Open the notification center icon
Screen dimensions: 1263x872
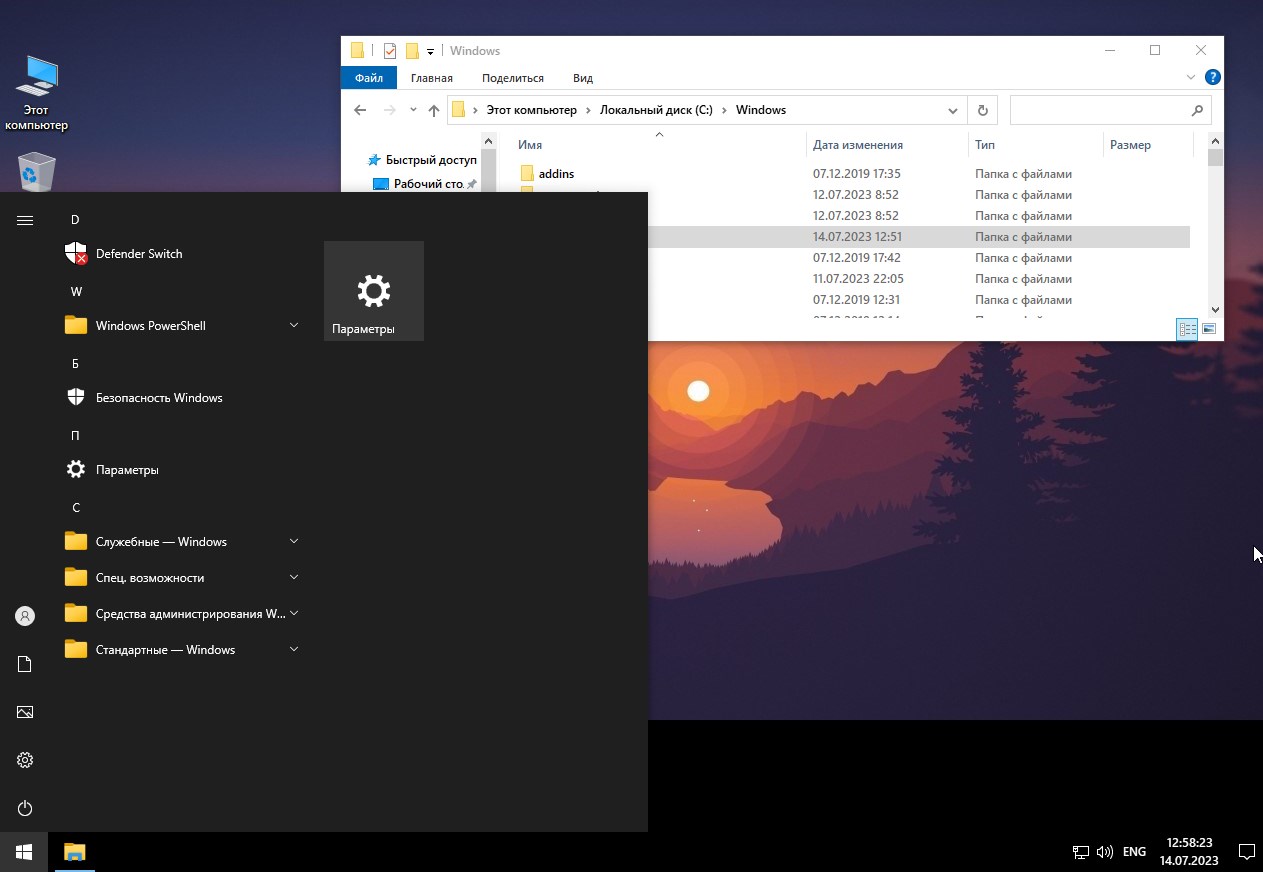click(x=1246, y=852)
